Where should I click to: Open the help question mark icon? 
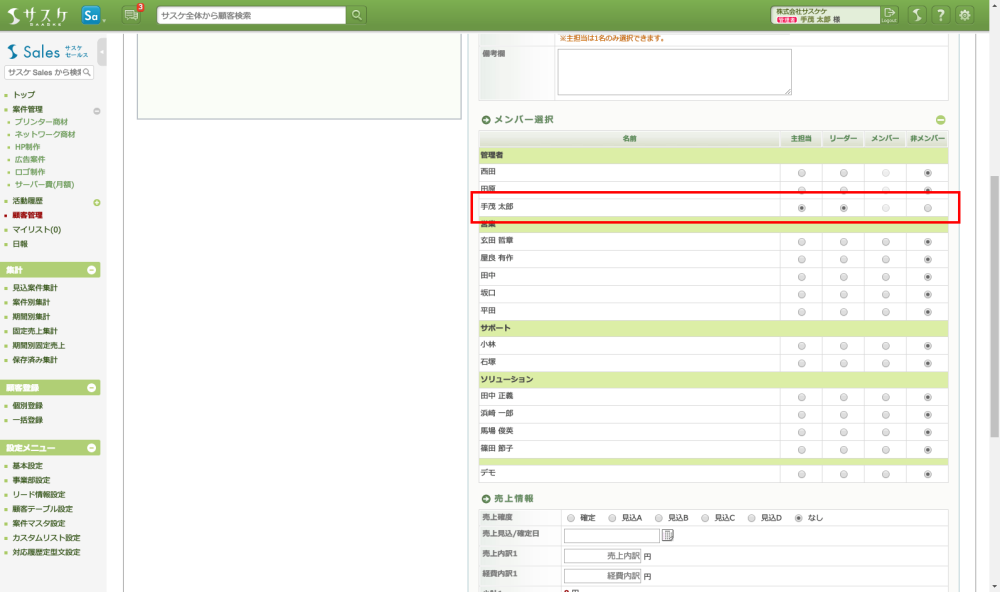(x=940, y=15)
